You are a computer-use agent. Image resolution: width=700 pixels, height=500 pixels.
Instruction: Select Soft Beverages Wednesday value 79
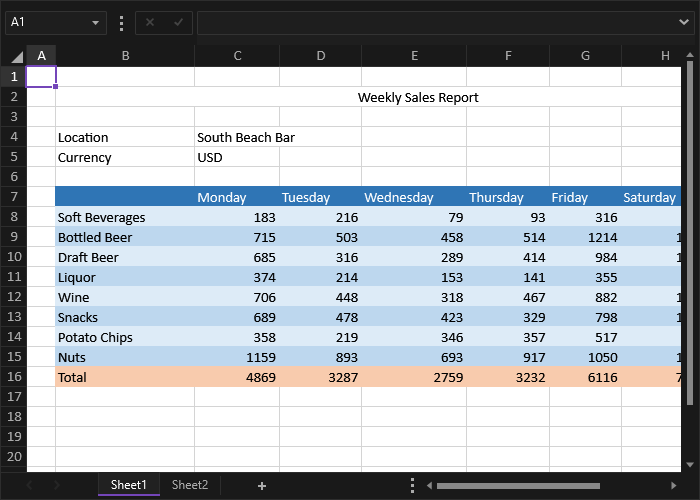414,217
